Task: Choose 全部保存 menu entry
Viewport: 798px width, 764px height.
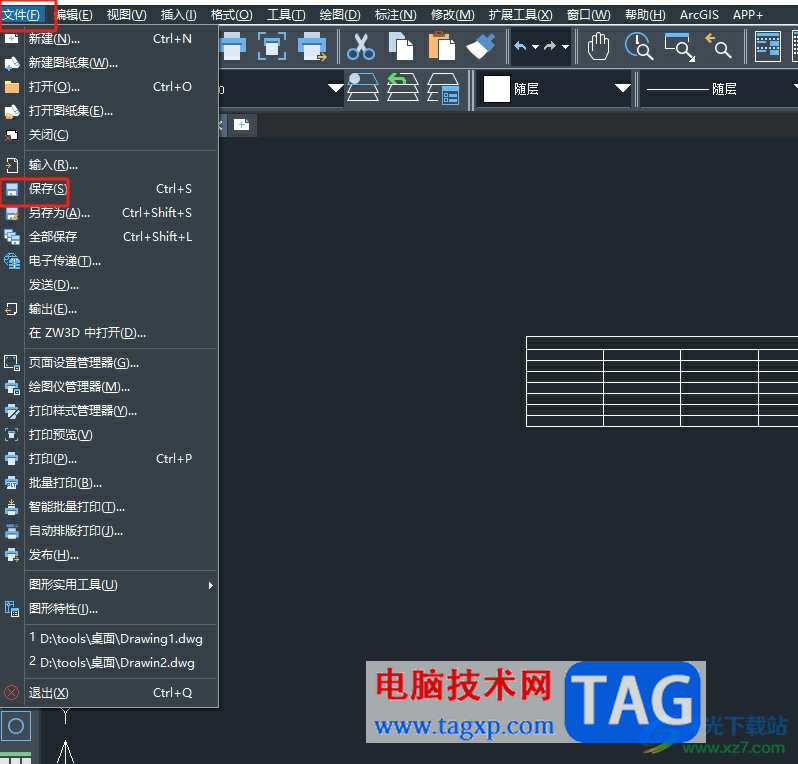Action: (x=110, y=237)
